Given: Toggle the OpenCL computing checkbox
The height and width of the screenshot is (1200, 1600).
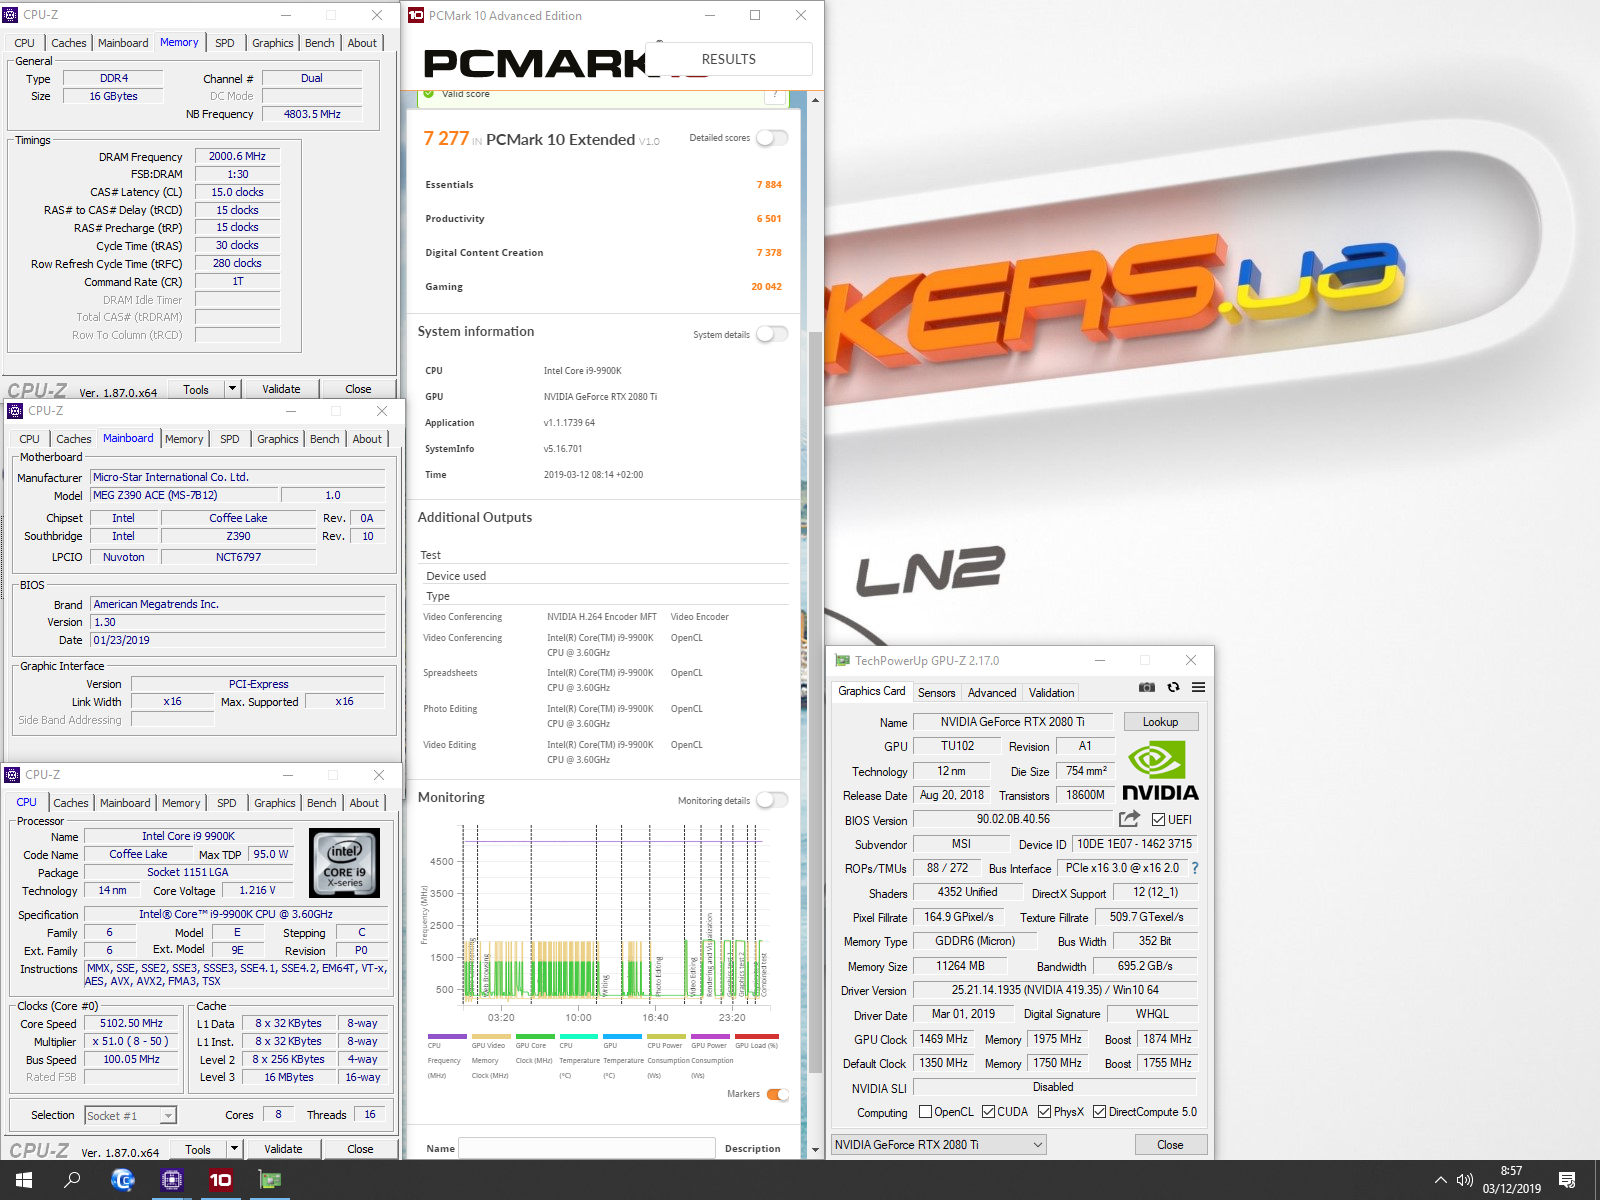Looking at the screenshot, I should point(925,1112).
